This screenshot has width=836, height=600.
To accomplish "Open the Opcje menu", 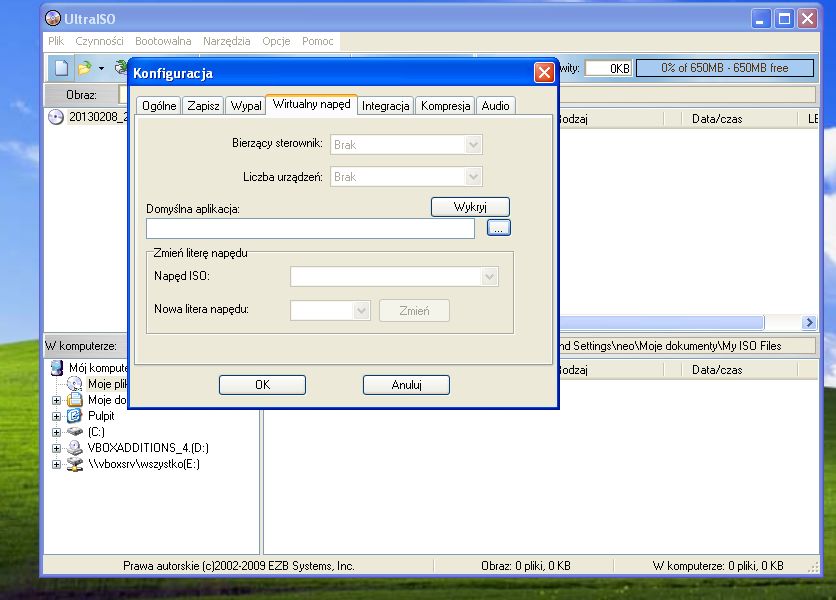I will [x=276, y=41].
